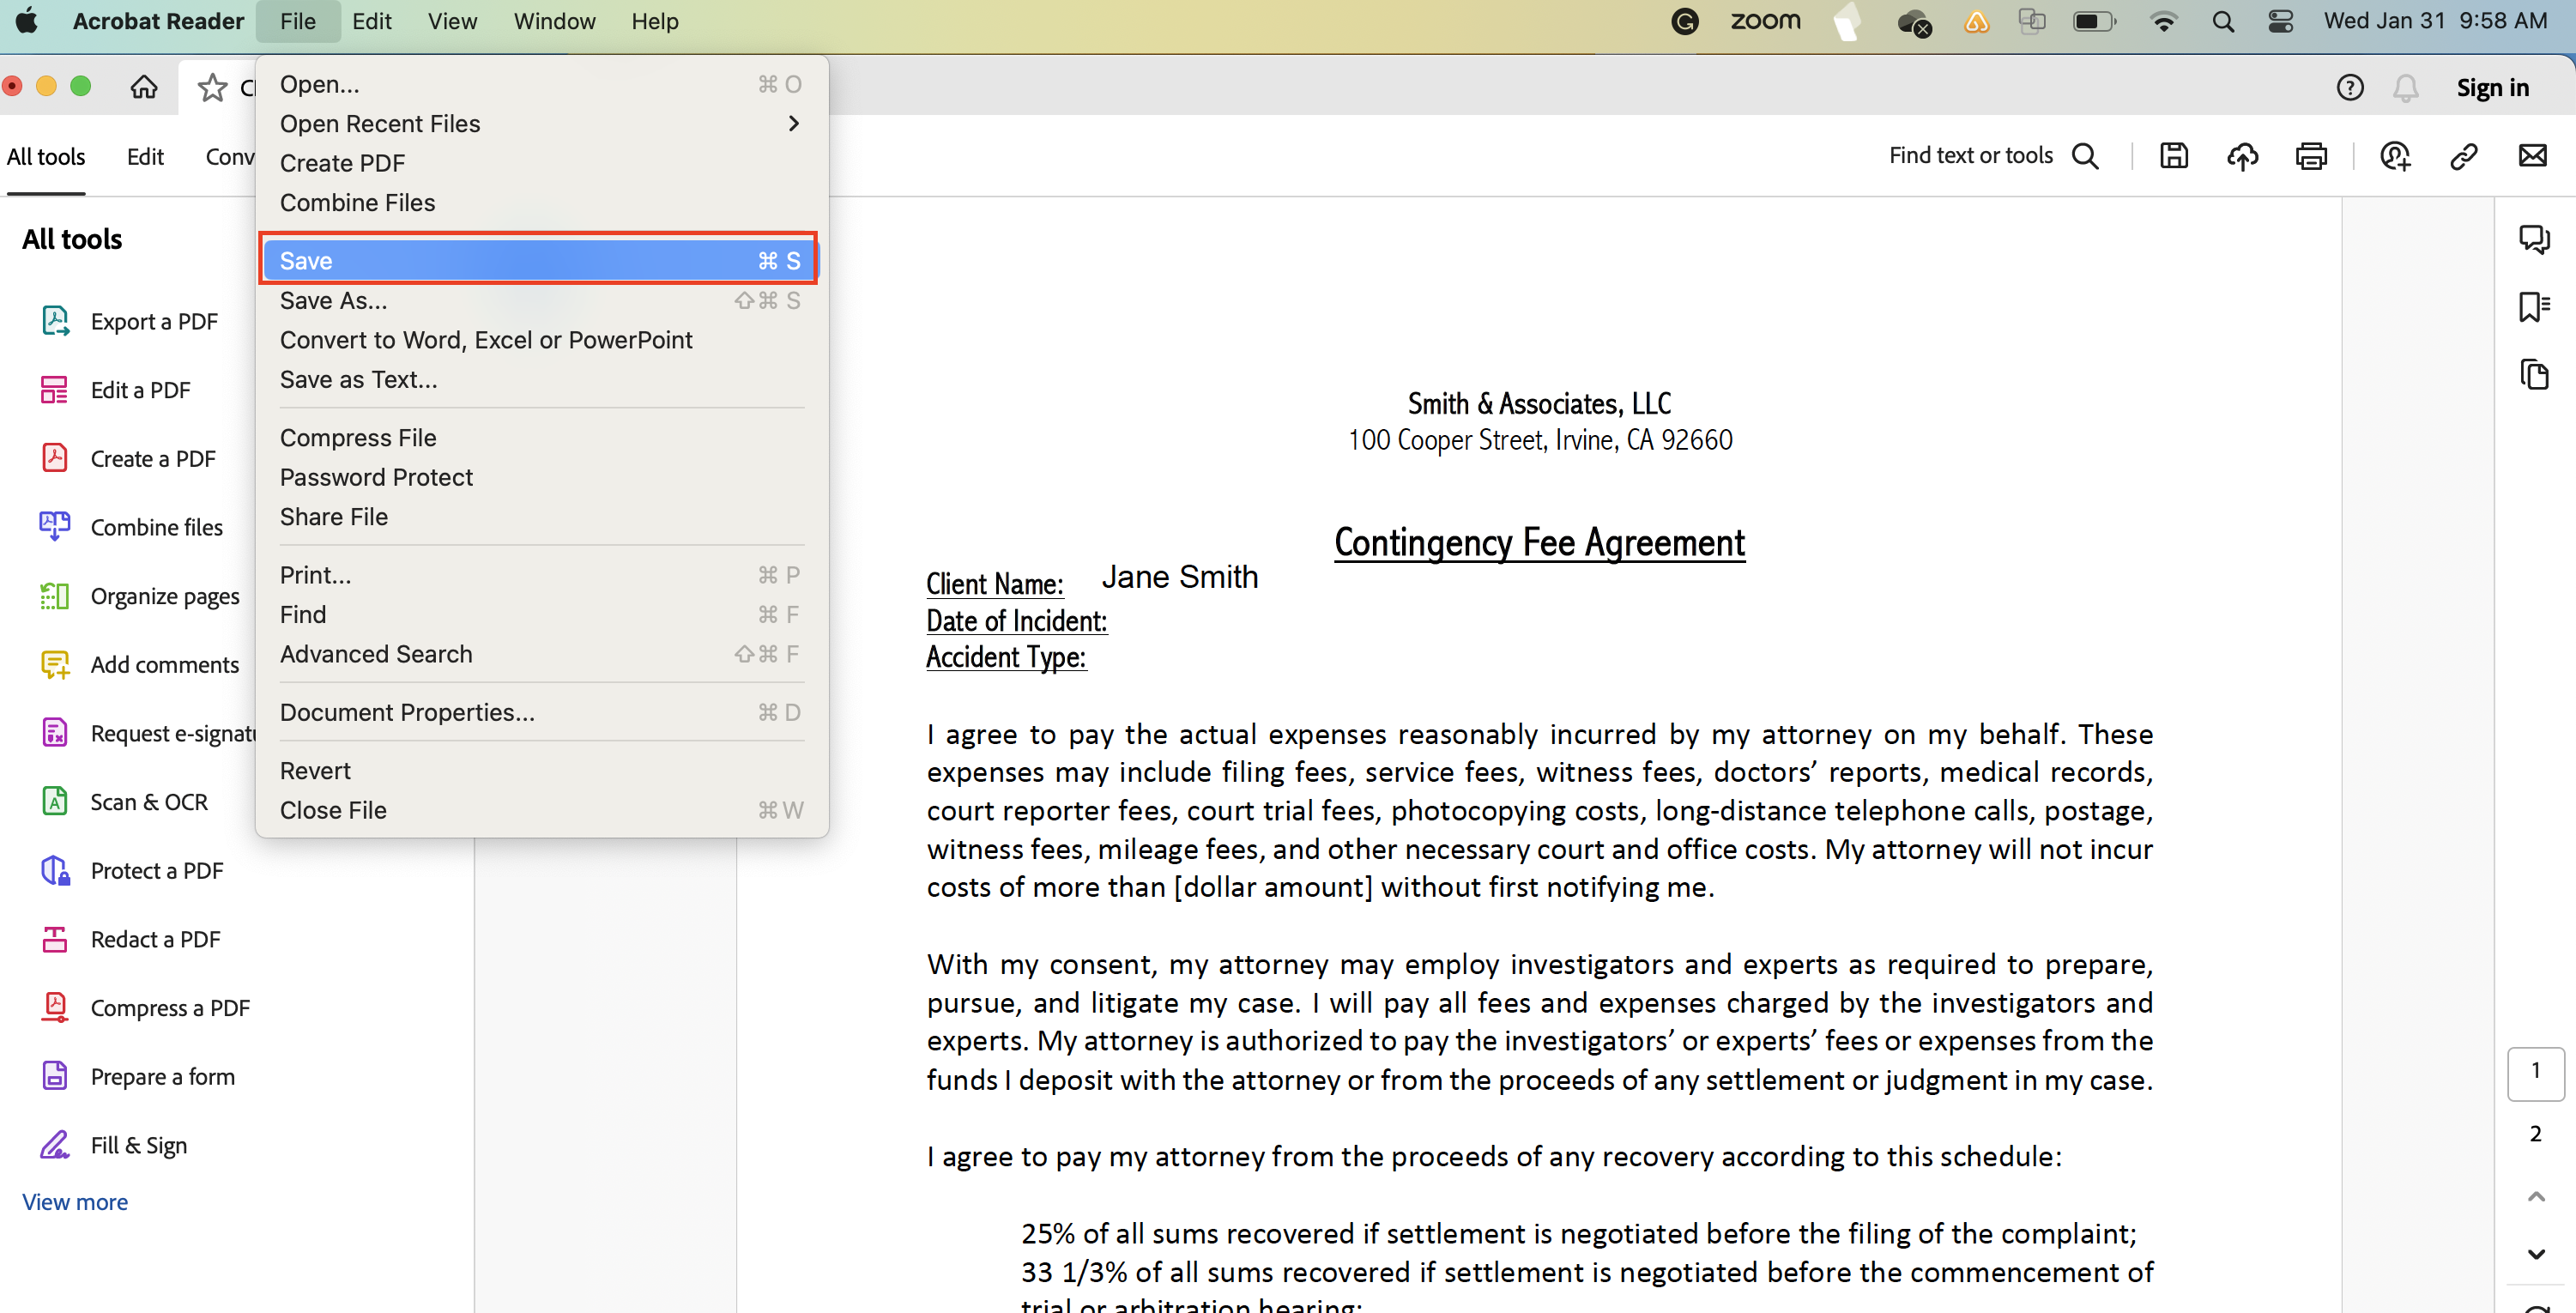Select Convert to Word, Excel or PowerPoint
Screen dimensions: 2576x1313
pos(540,340)
